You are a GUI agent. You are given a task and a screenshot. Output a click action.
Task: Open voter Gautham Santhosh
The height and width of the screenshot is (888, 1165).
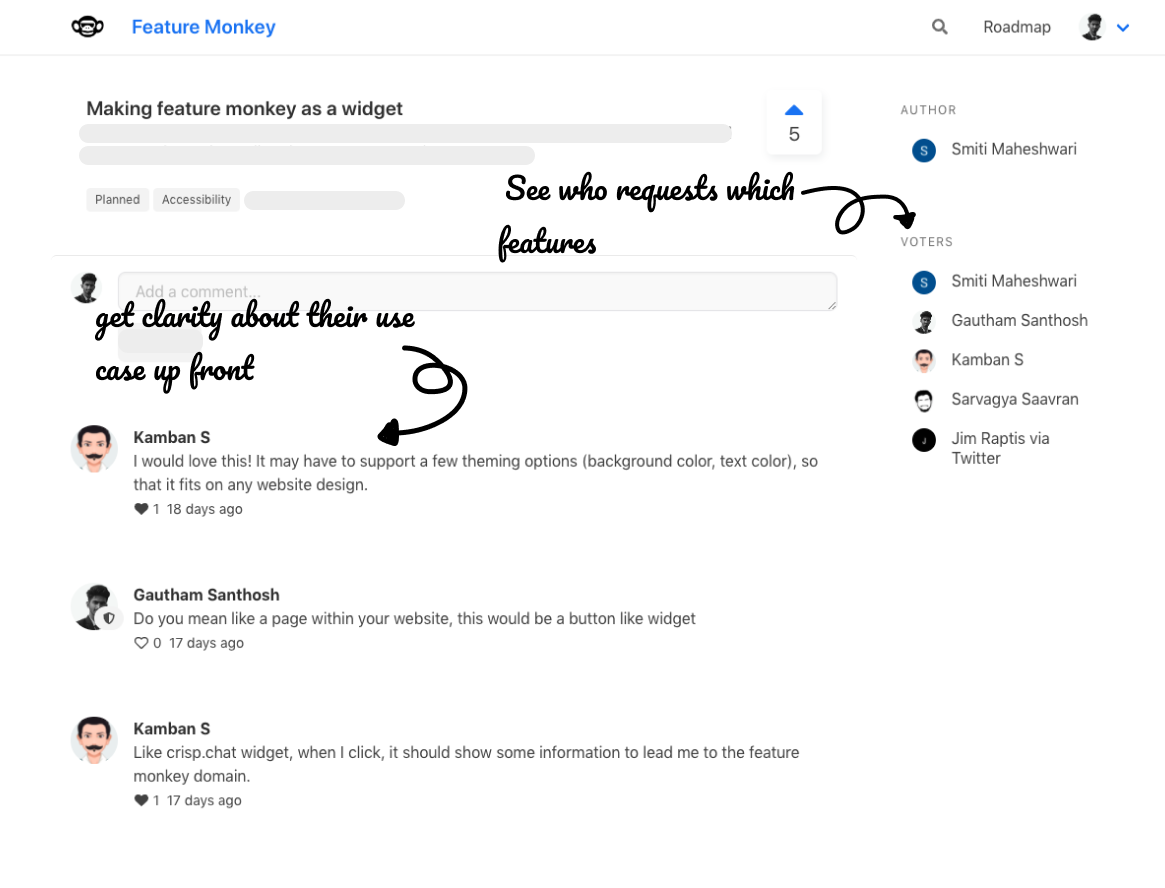[x=1019, y=320]
